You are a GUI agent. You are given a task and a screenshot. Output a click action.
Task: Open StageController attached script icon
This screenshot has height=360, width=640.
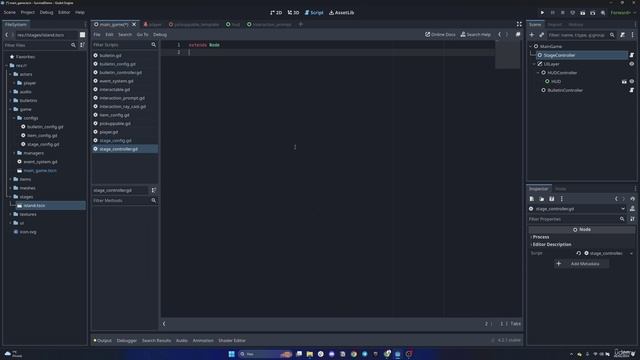pyautogui.click(x=631, y=55)
